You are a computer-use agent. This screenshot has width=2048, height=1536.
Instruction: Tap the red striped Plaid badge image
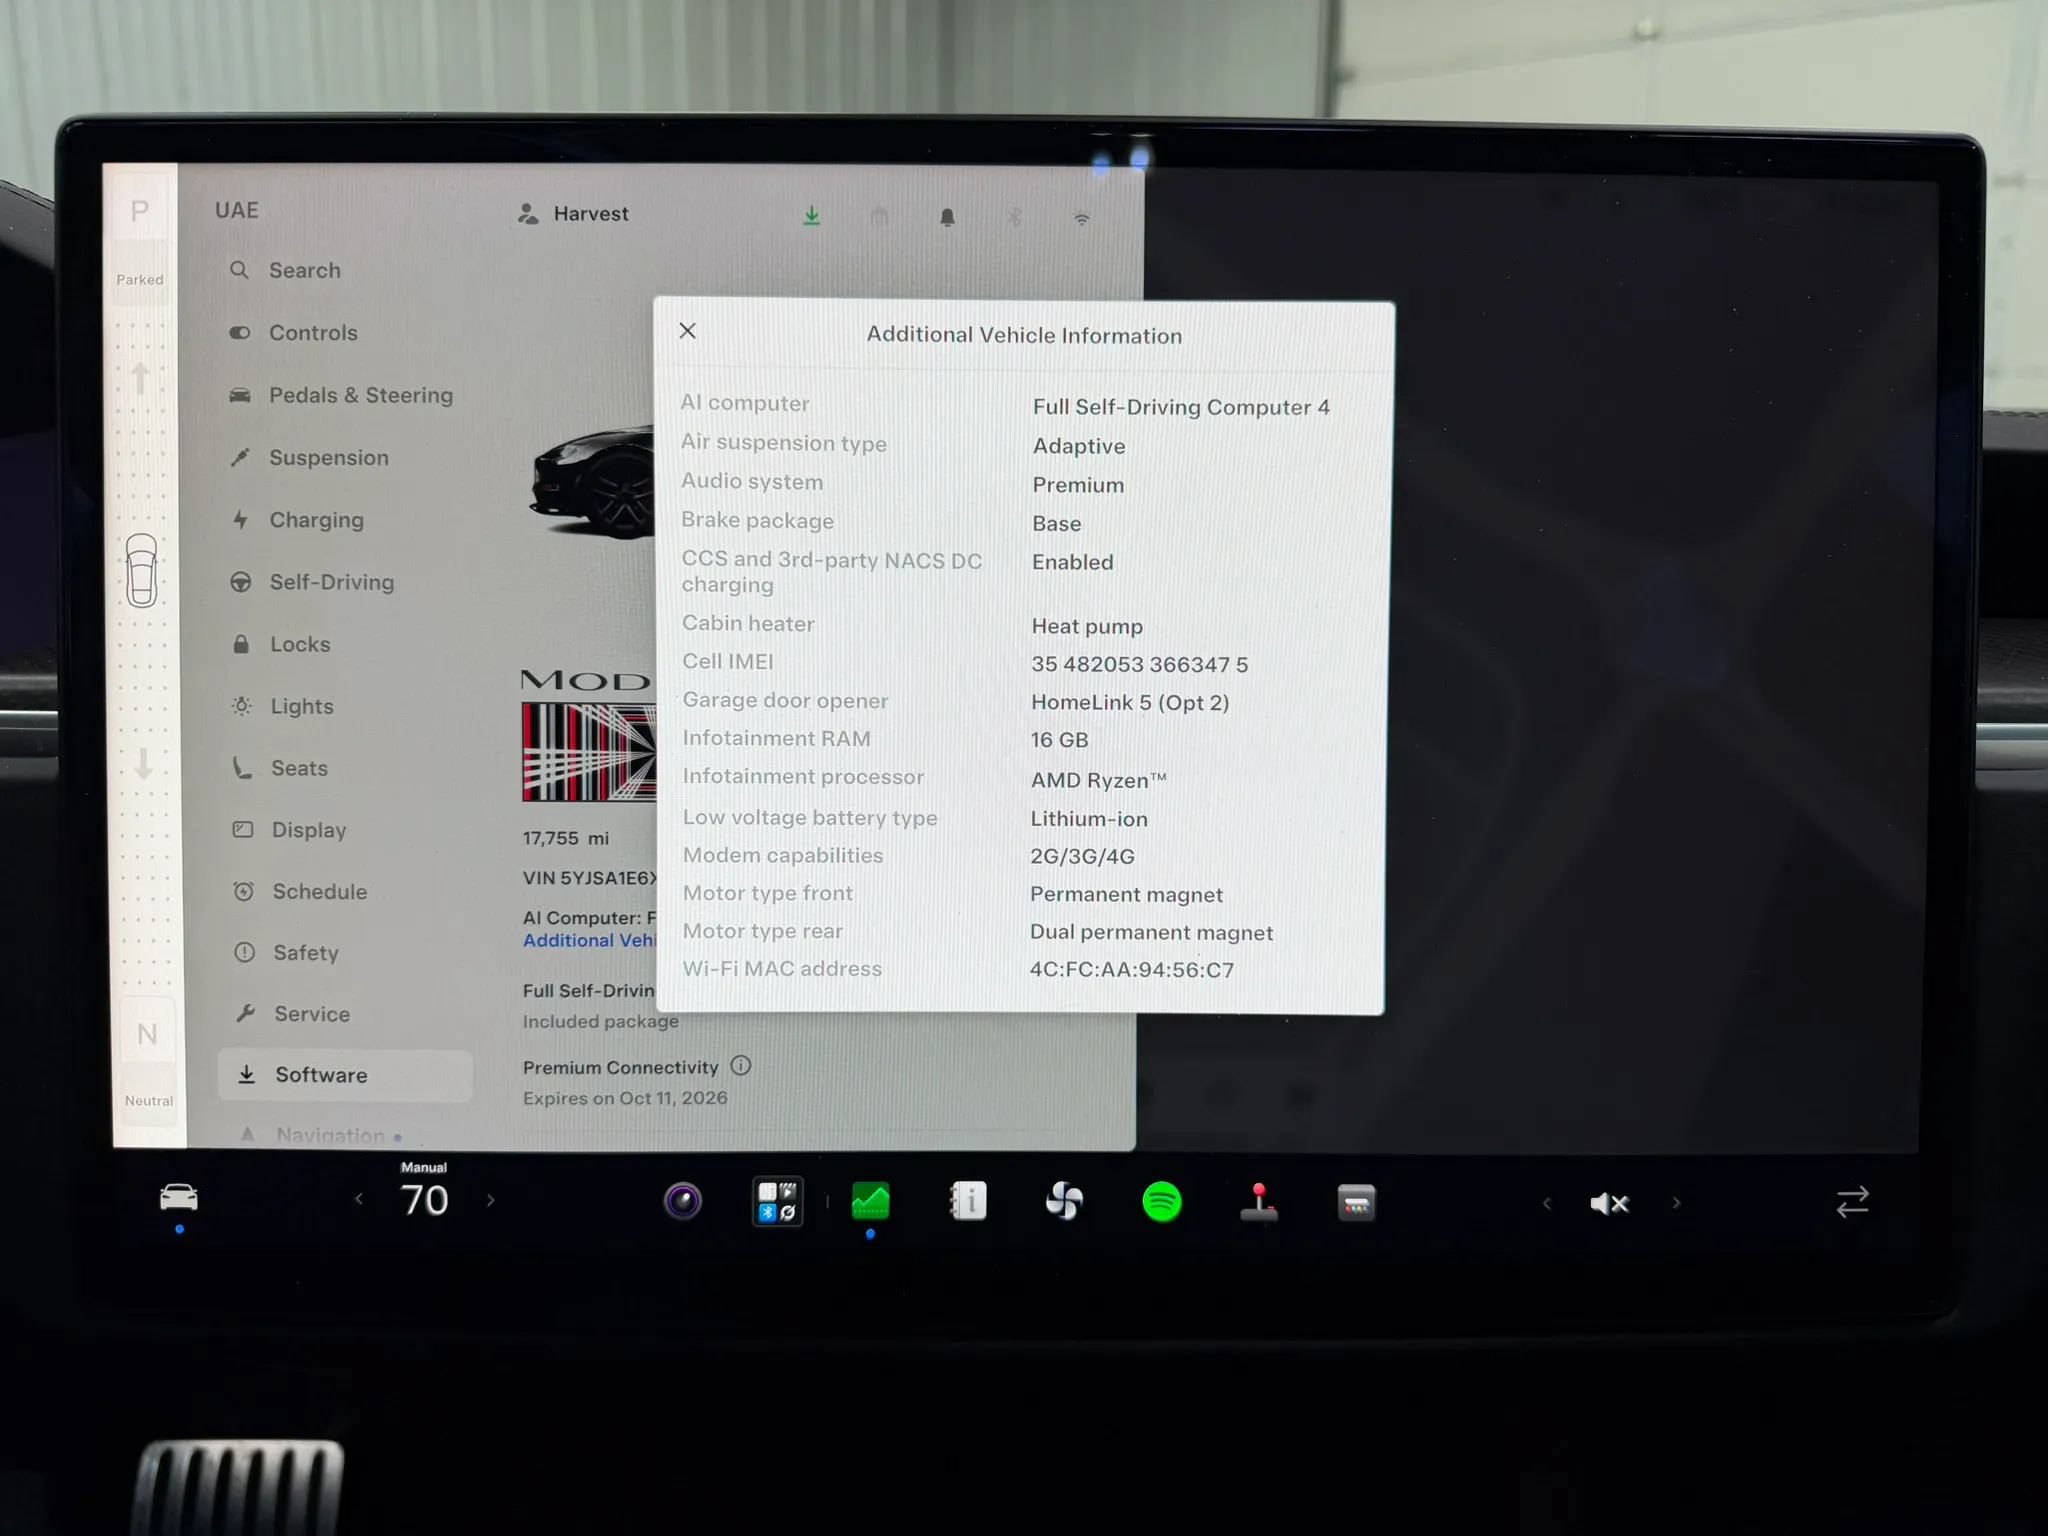click(589, 752)
